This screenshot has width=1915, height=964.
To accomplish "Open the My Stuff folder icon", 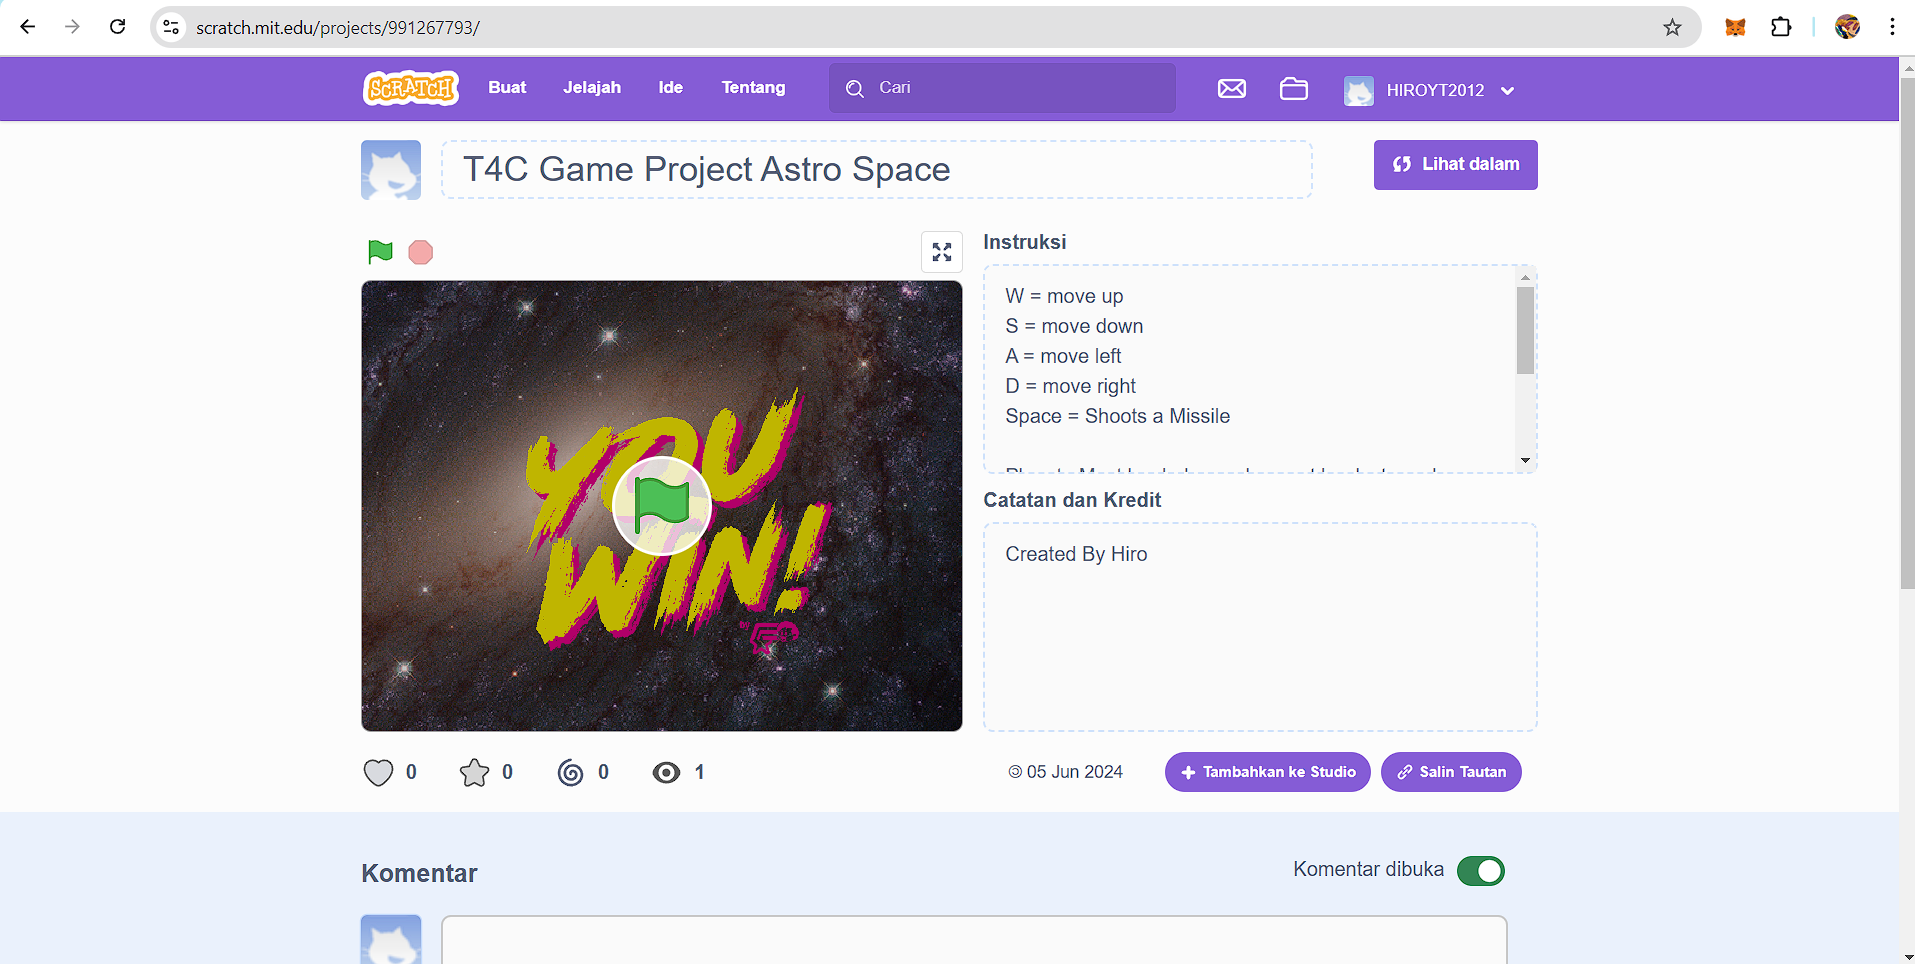I will point(1293,89).
